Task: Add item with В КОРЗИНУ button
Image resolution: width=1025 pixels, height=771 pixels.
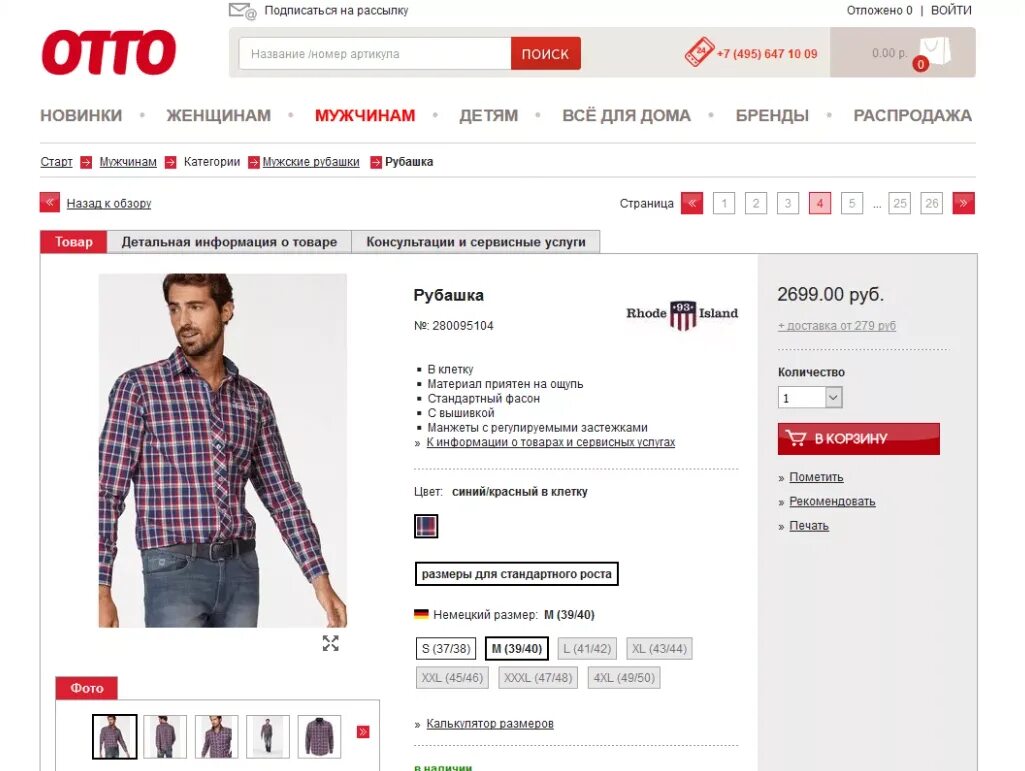Action: 858,439
